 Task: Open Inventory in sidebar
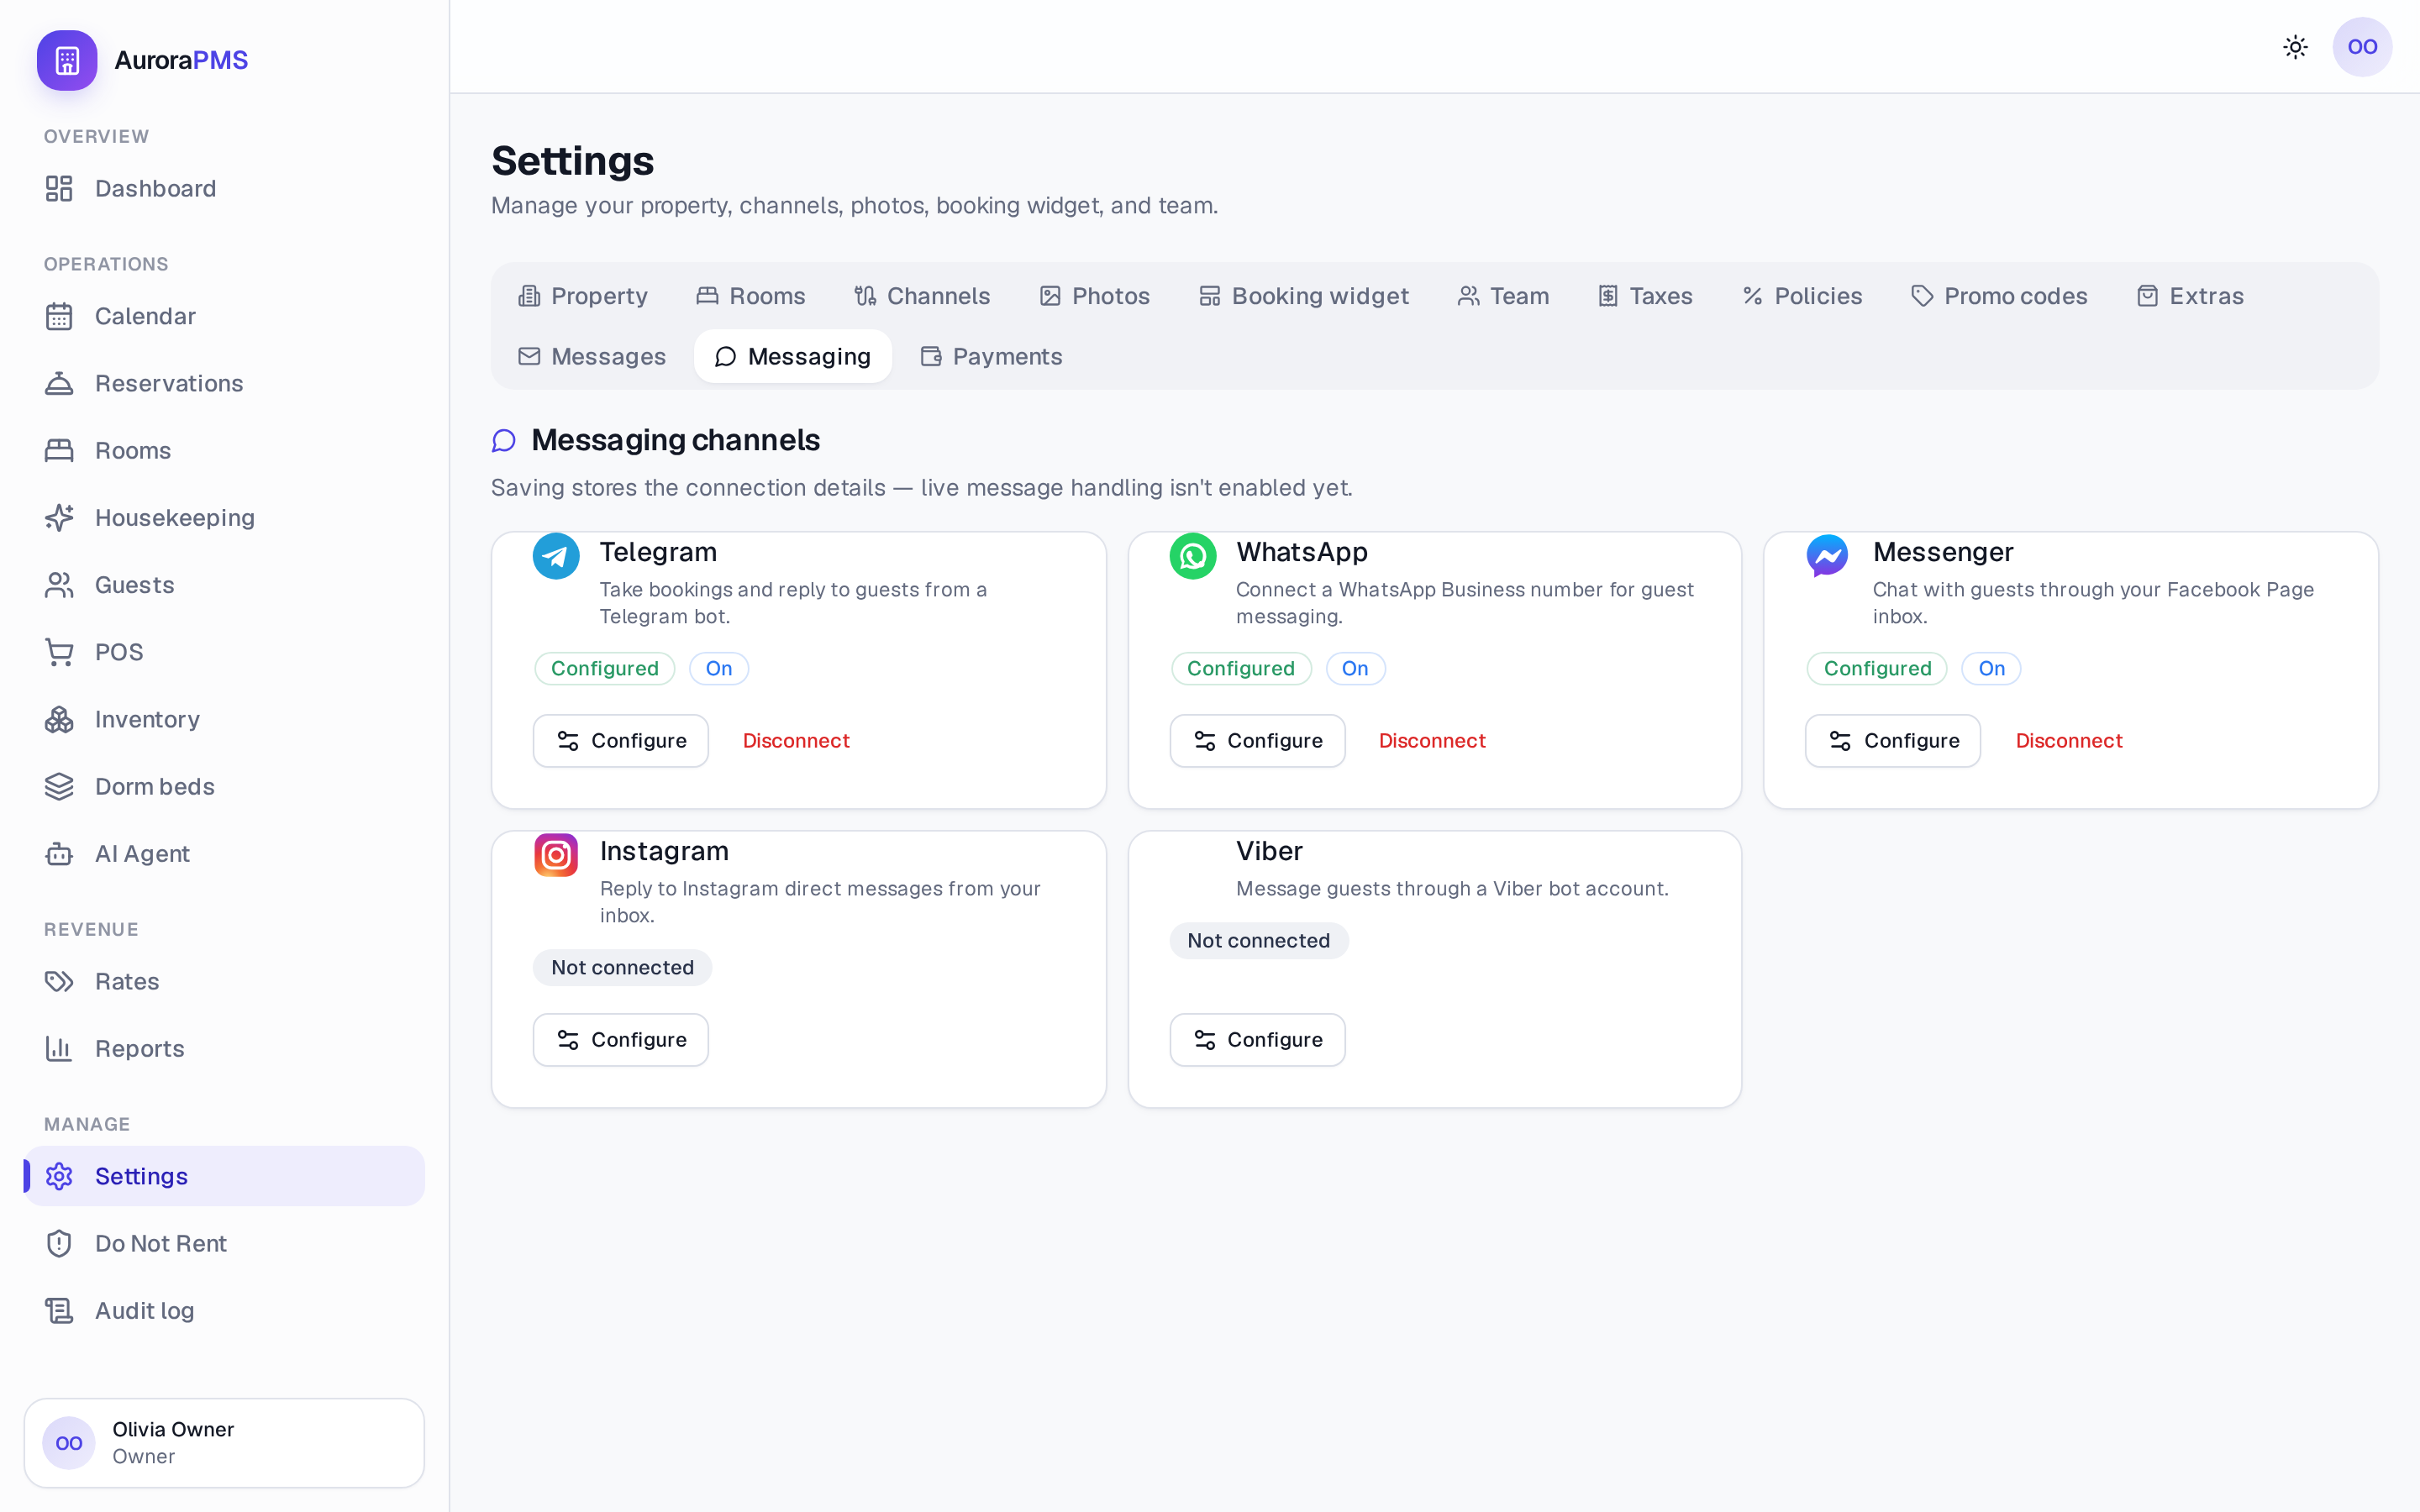(224, 719)
